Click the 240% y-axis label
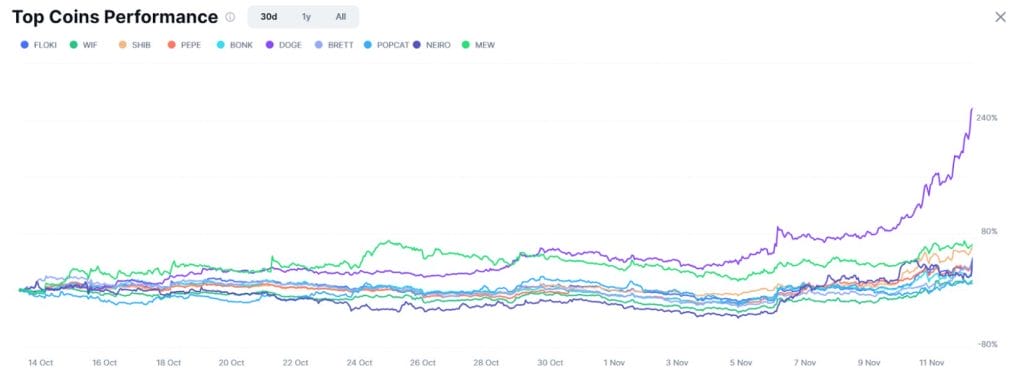The width and height of the screenshot is (1024, 387). [x=987, y=117]
